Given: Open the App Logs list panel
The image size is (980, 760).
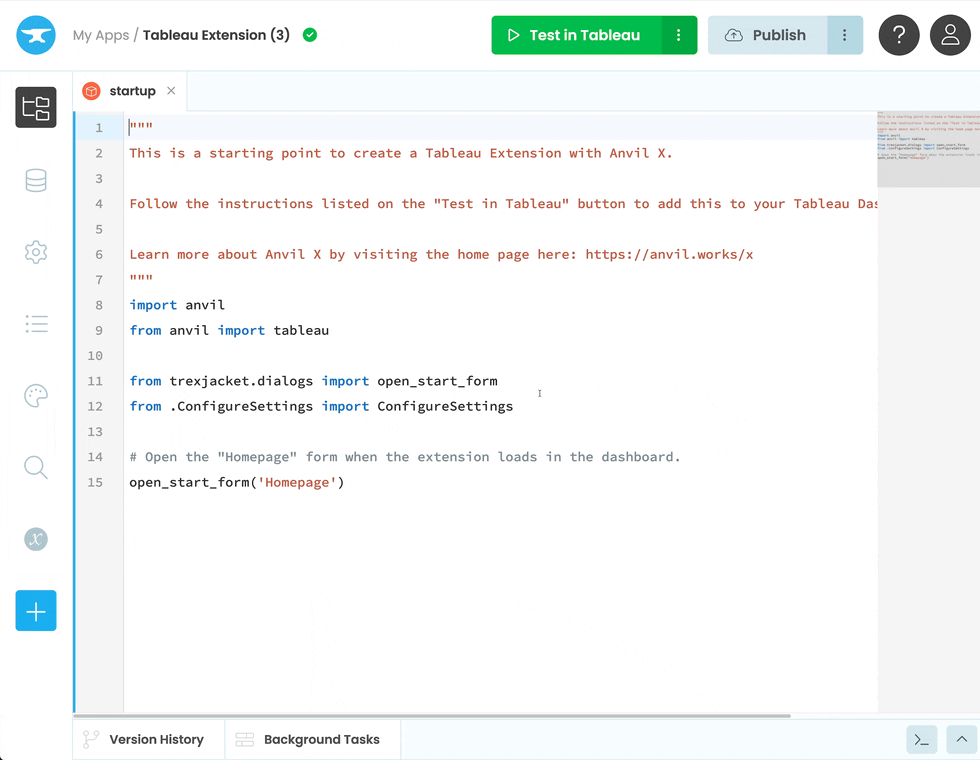Looking at the screenshot, I should (x=36, y=324).
